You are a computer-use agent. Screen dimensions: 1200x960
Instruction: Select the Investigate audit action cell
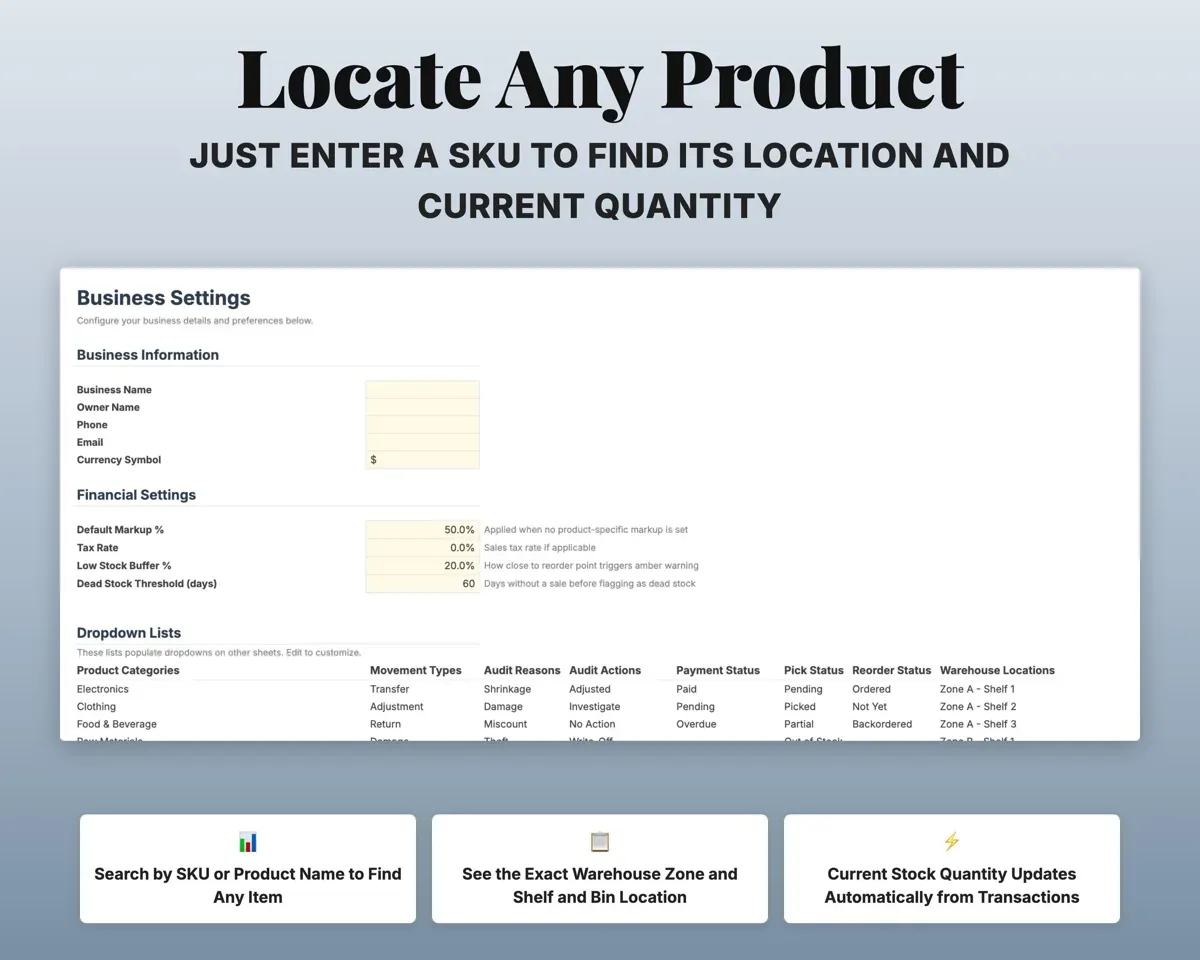pos(595,707)
